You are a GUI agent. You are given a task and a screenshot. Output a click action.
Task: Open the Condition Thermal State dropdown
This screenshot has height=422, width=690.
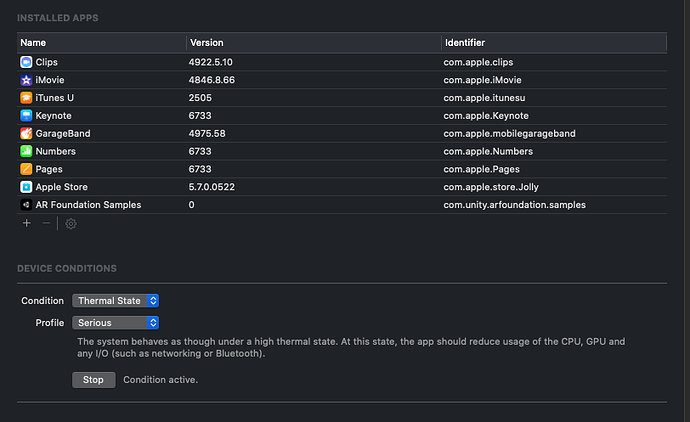pyautogui.click(x=116, y=300)
